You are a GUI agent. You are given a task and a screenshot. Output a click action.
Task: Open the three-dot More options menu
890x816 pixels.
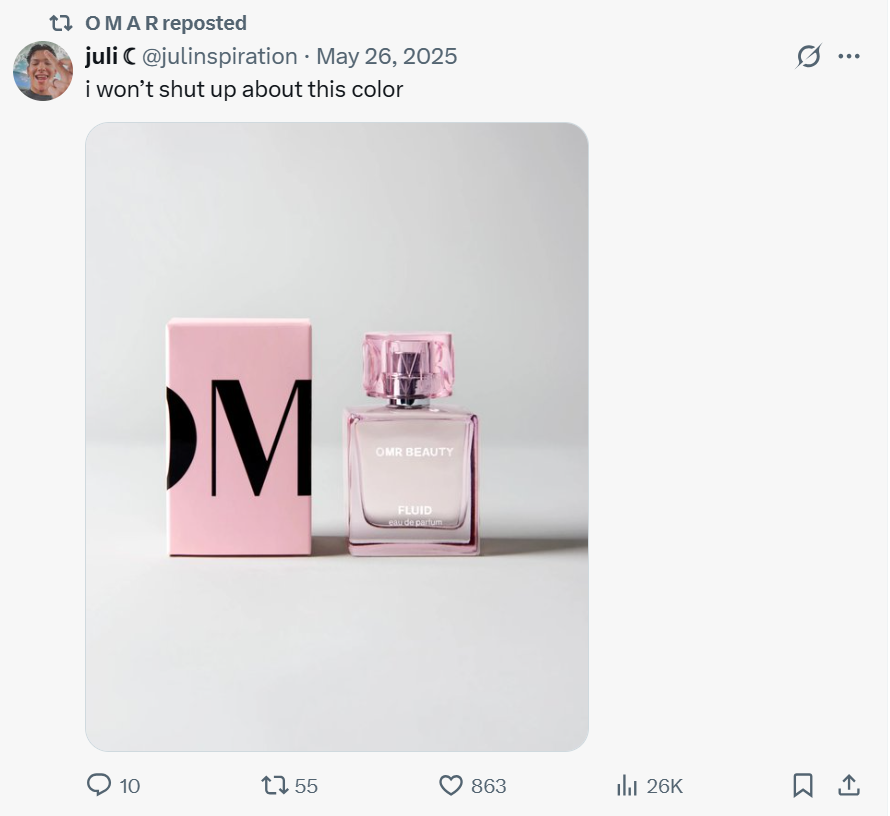coord(849,57)
